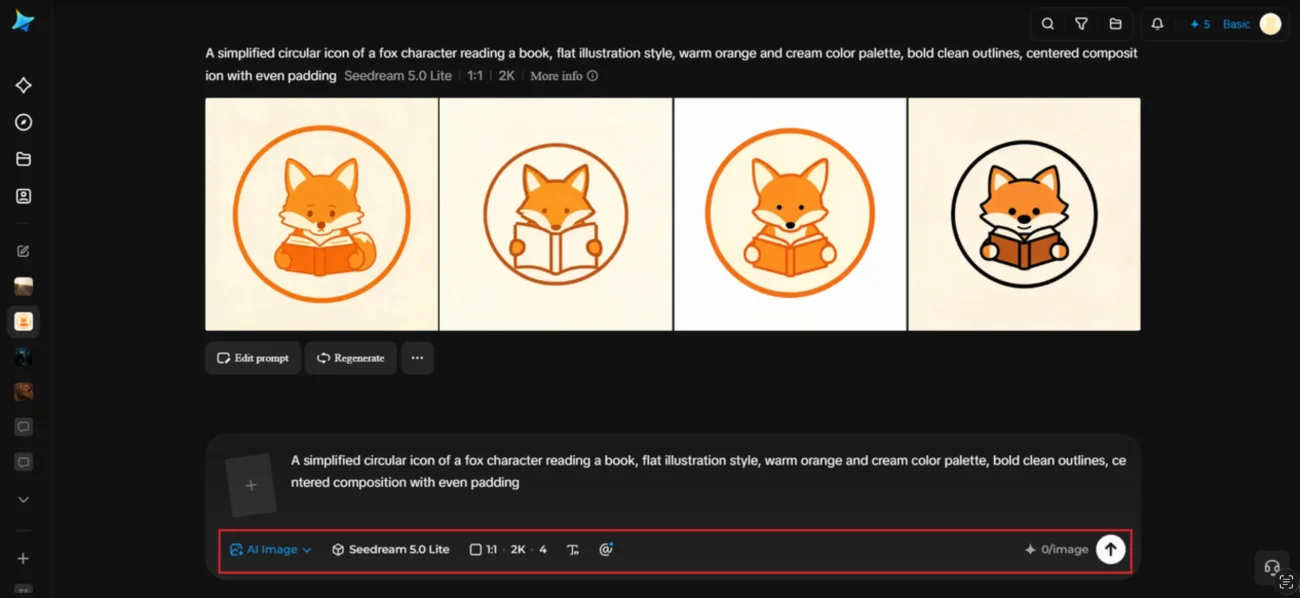Add a reference image via plus placeholder
1300x598 pixels.
coord(251,485)
